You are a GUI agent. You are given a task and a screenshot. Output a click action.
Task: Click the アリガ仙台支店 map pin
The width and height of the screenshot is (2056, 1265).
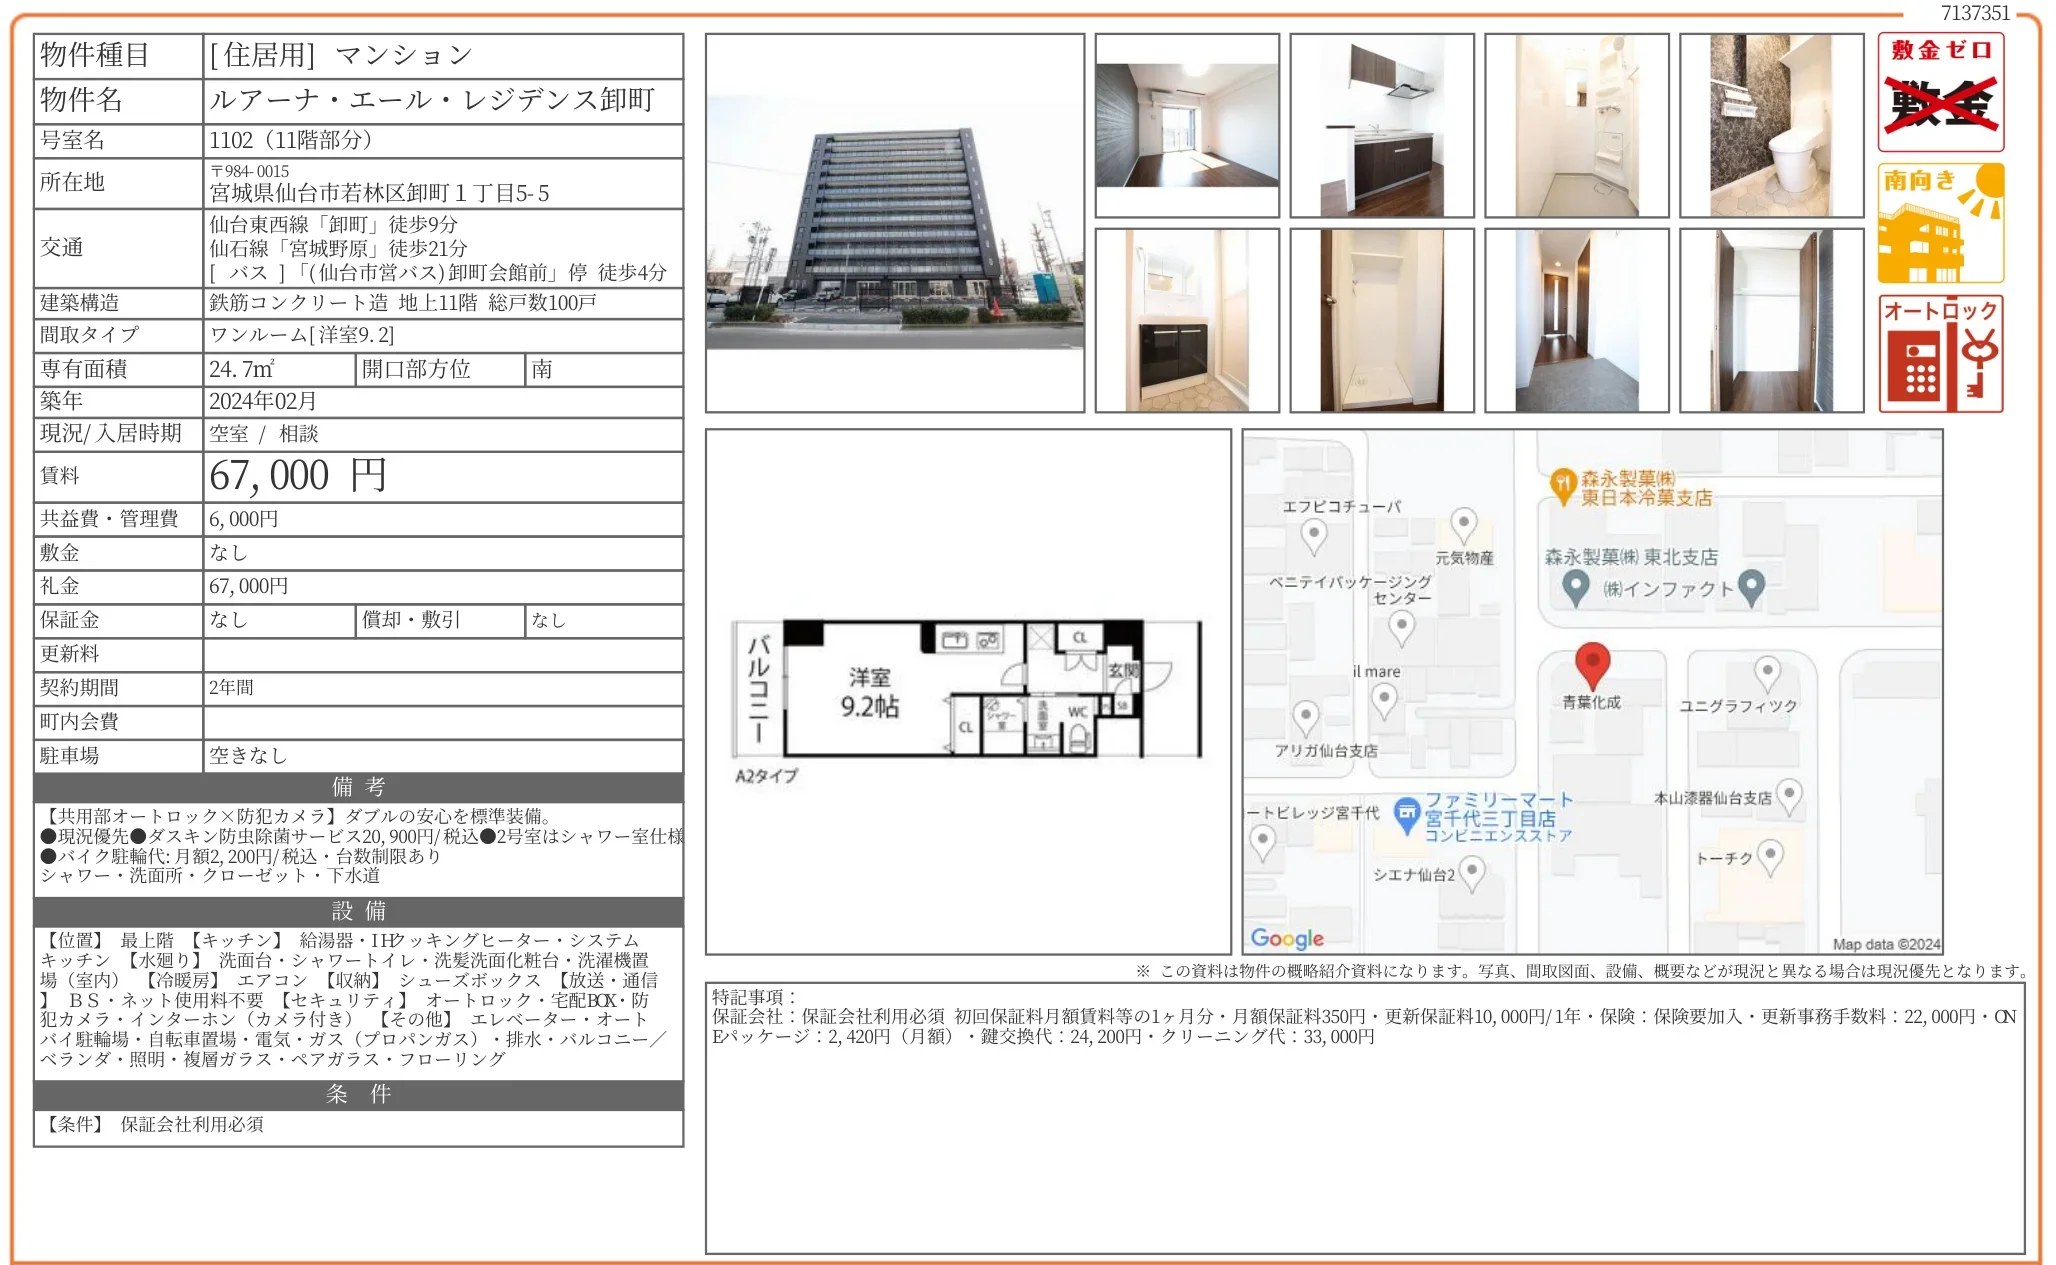tap(1306, 718)
